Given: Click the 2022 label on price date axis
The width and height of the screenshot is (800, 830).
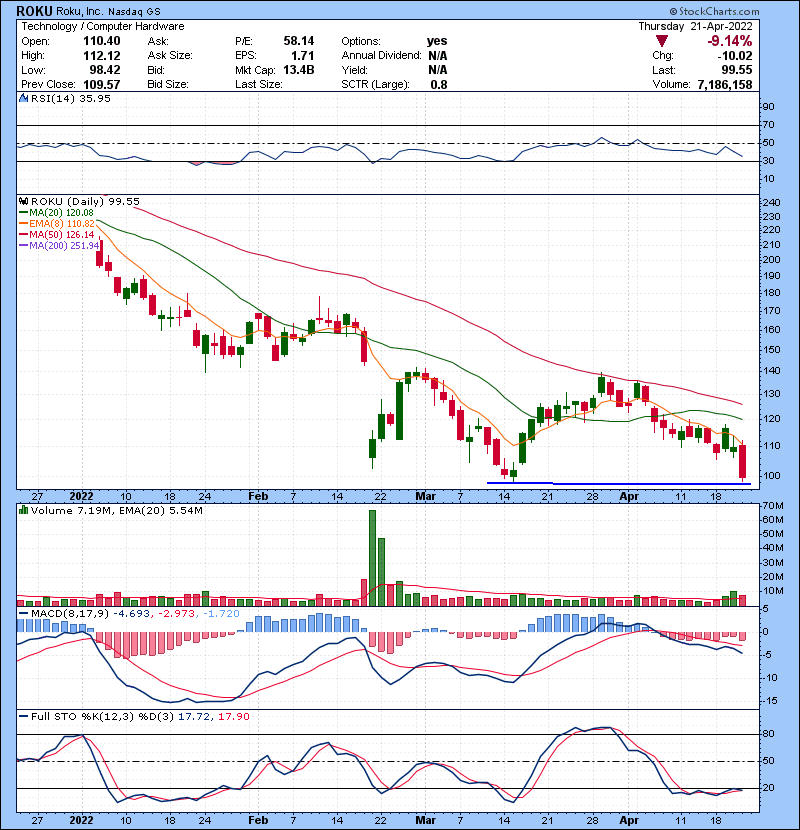Looking at the screenshot, I should (81, 497).
